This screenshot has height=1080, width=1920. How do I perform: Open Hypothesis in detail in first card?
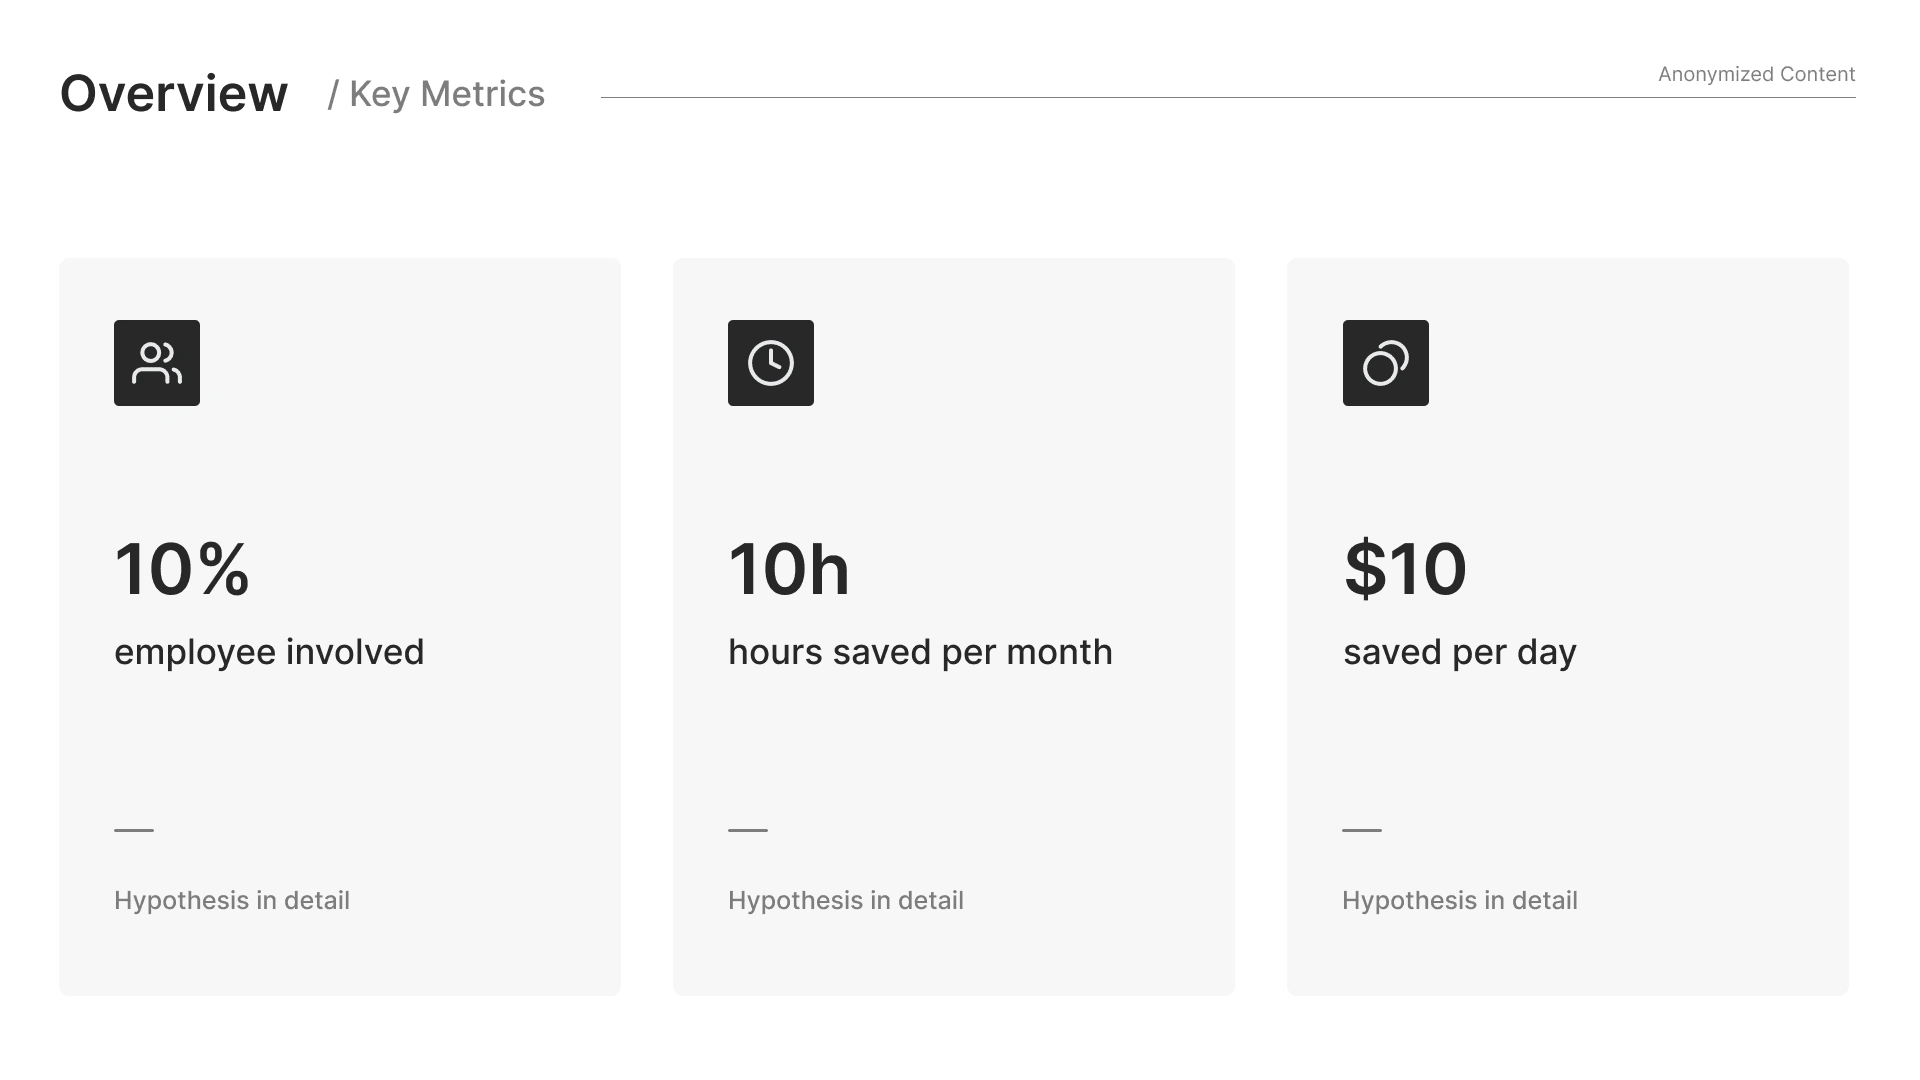pos(232,900)
